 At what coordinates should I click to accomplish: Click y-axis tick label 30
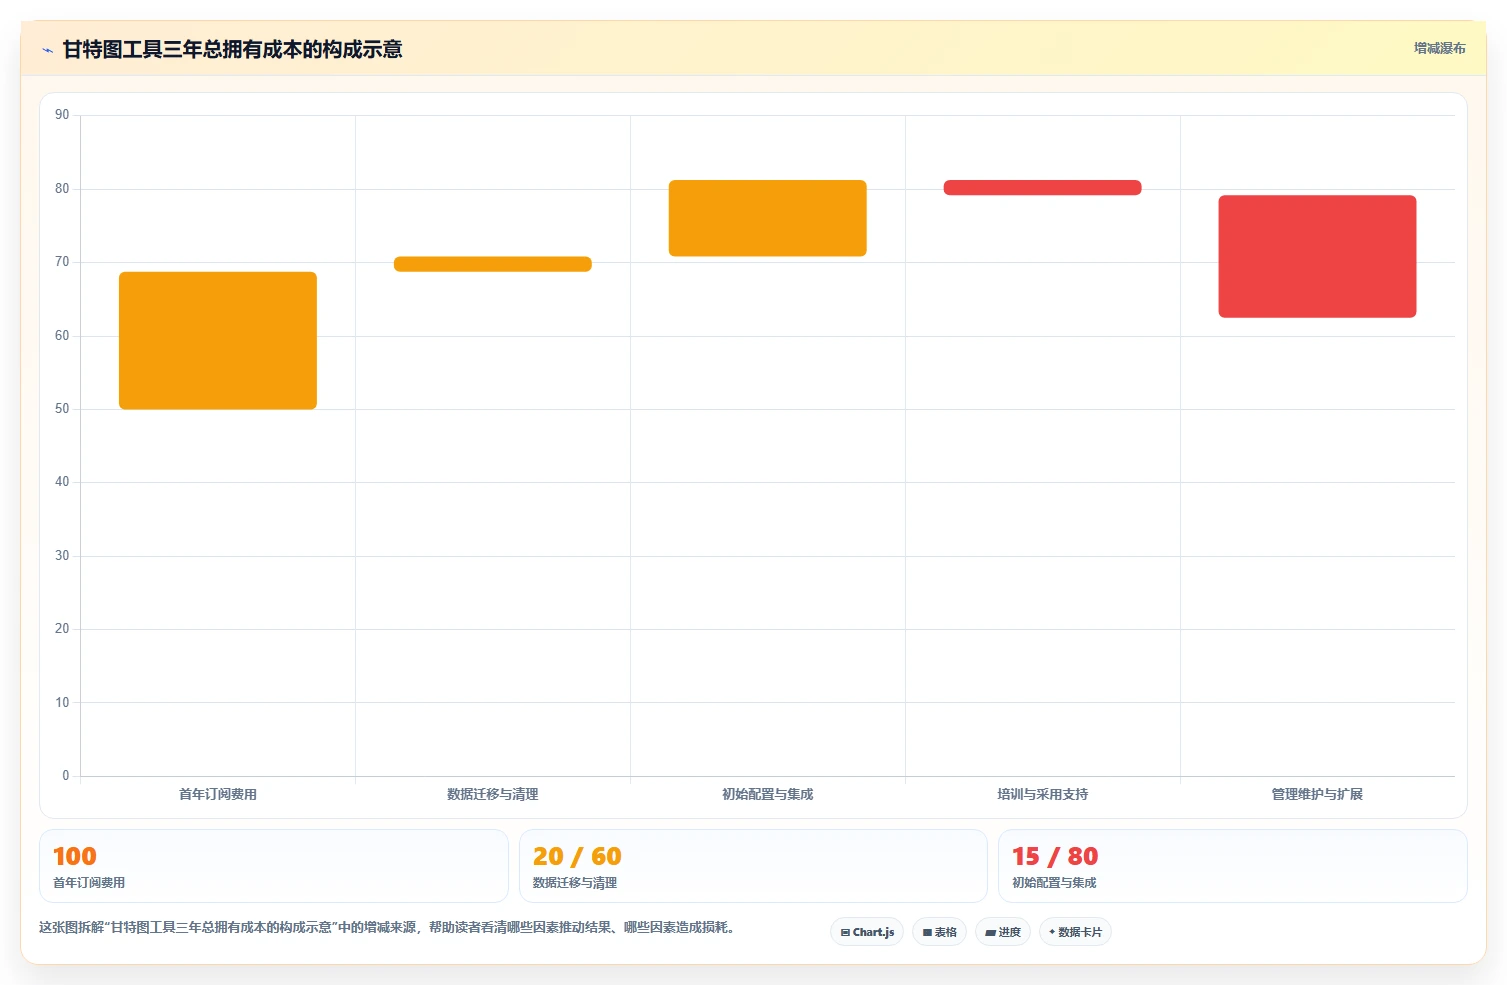pos(62,556)
